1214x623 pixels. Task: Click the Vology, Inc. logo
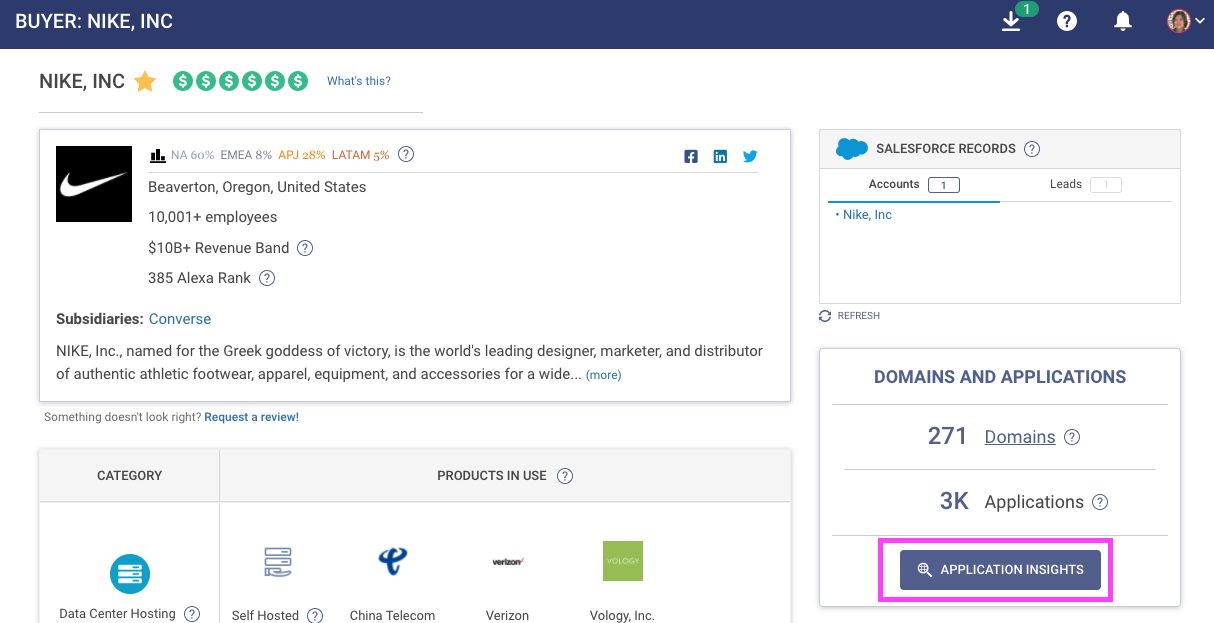(623, 561)
